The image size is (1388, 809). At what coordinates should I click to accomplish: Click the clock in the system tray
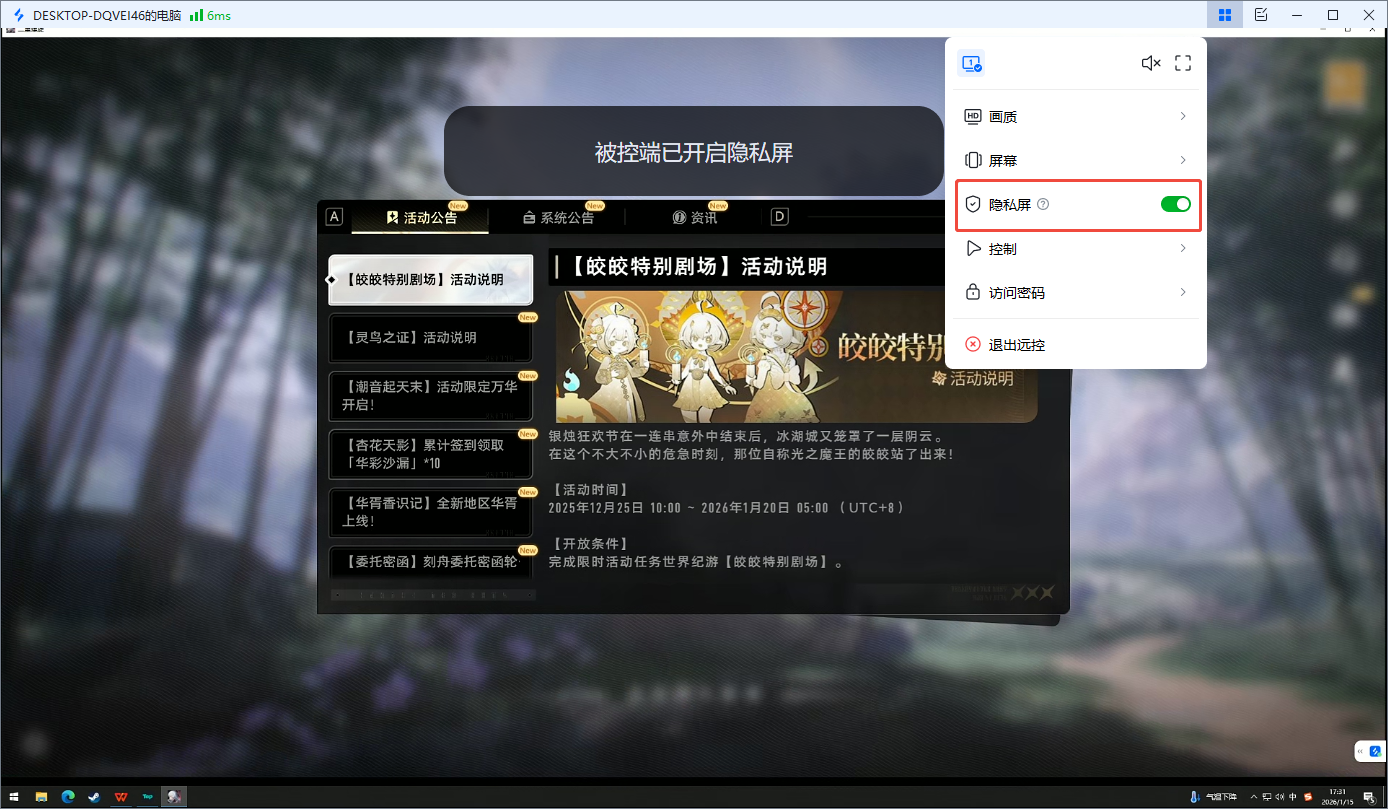click(x=1337, y=796)
